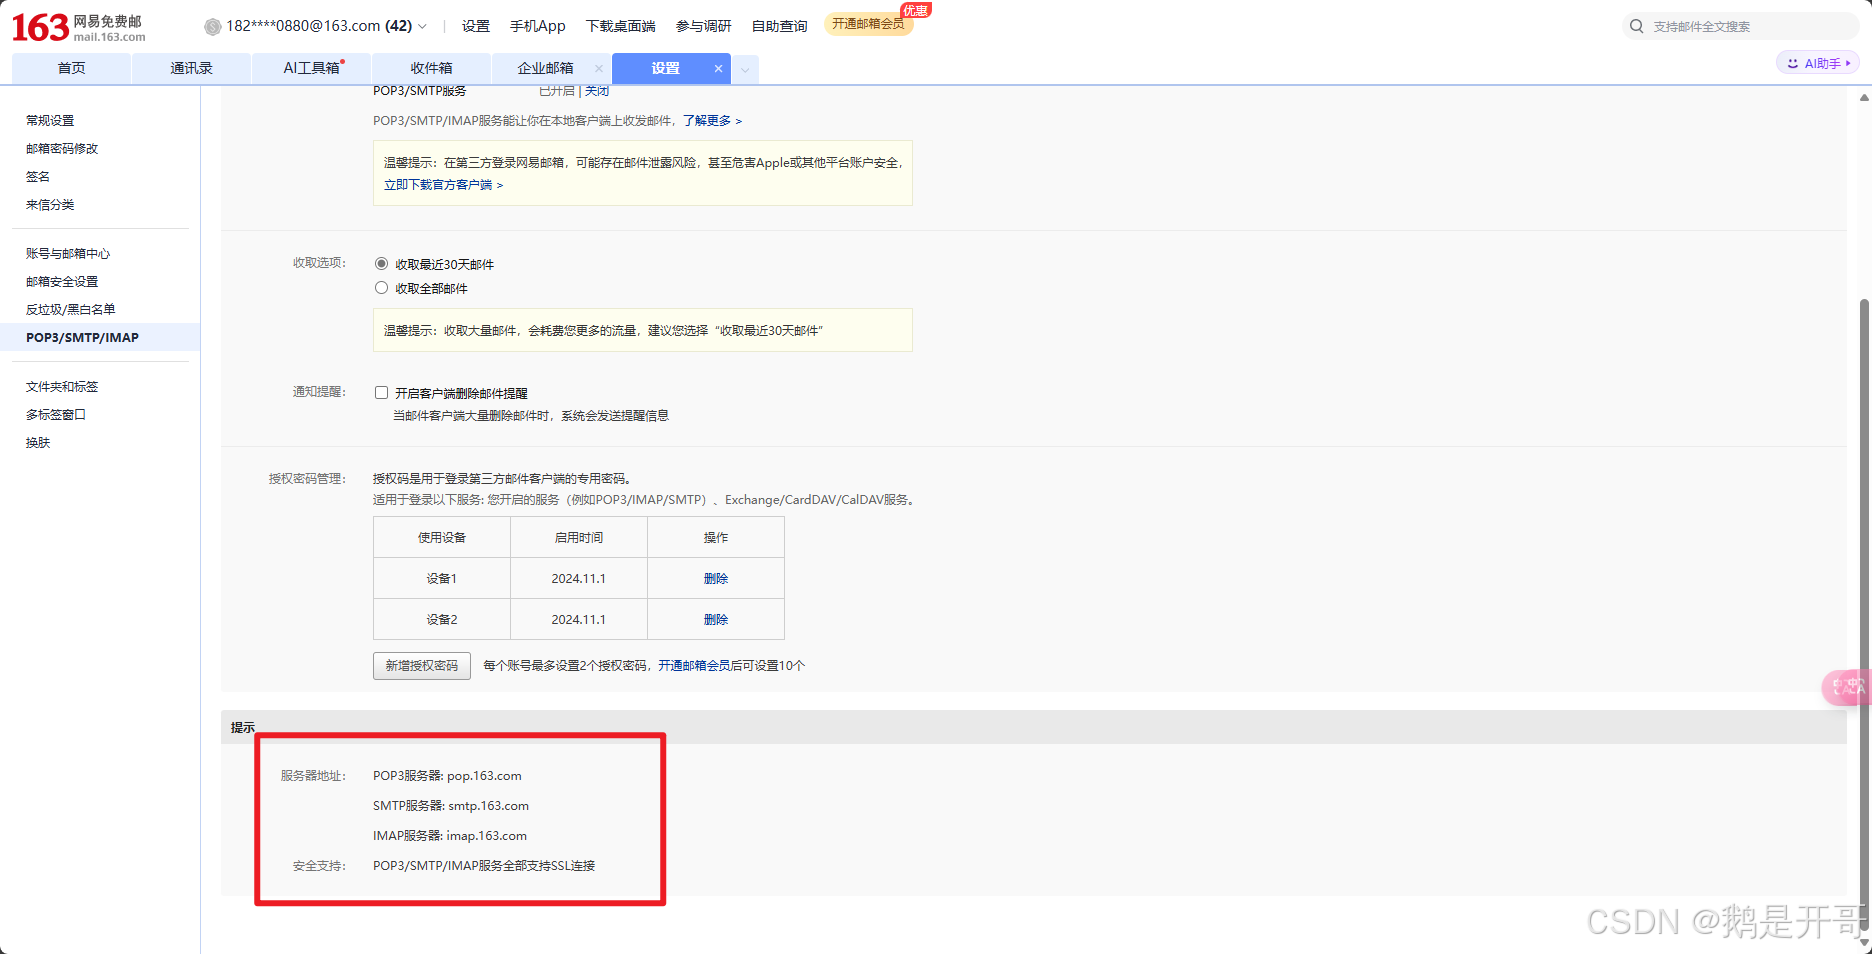Click the account avatar icon beside the email address
The image size is (1872, 954).
tap(212, 26)
